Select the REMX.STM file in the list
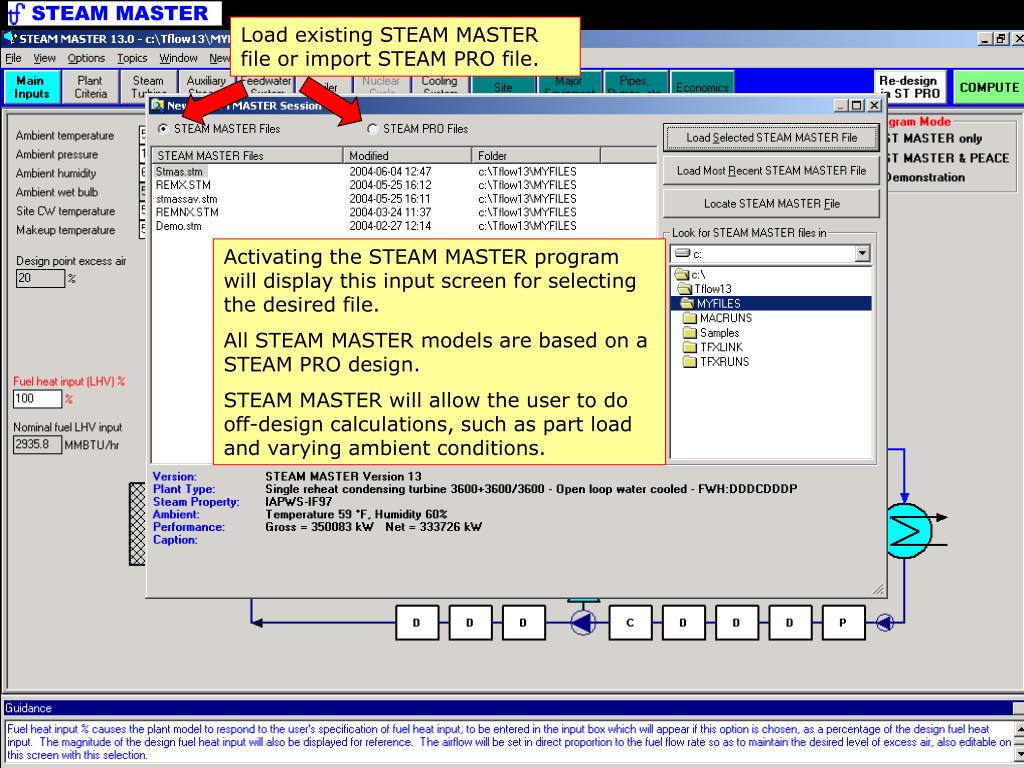Screen dimensions: 1024x768 [x=184, y=185]
